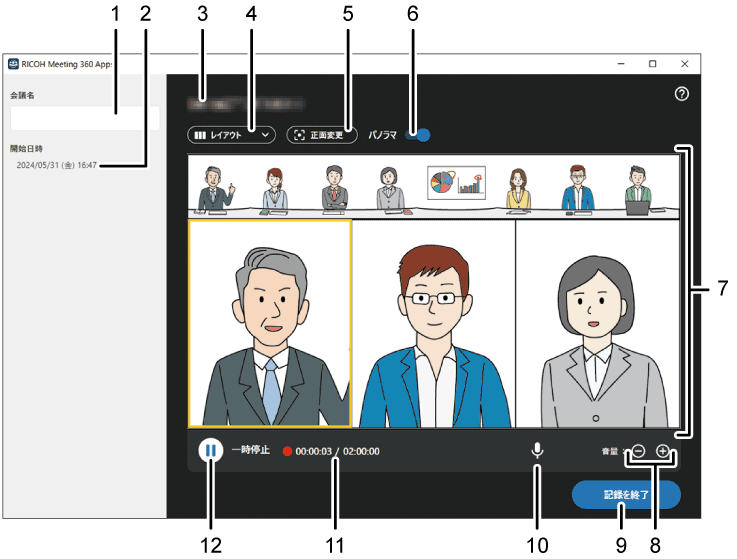This screenshot has height=559, width=737.
Task: Click the 正面変更 front-change button
Action: (x=322, y=135)
